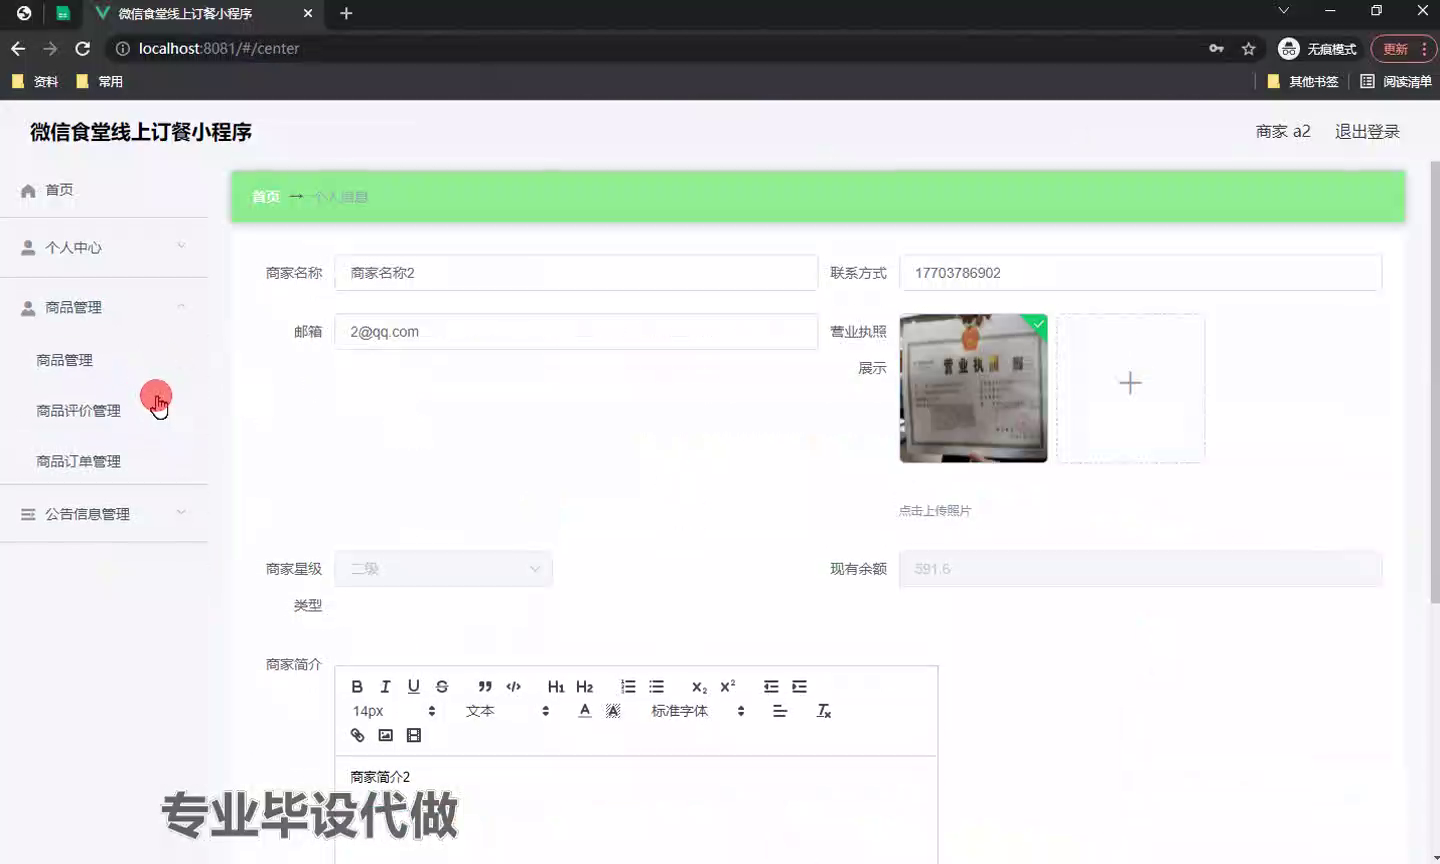Viewport: 1440px width, 864px height.
Task: Open the 文本 heading type dropdown
Action: (x=507, y=711)
